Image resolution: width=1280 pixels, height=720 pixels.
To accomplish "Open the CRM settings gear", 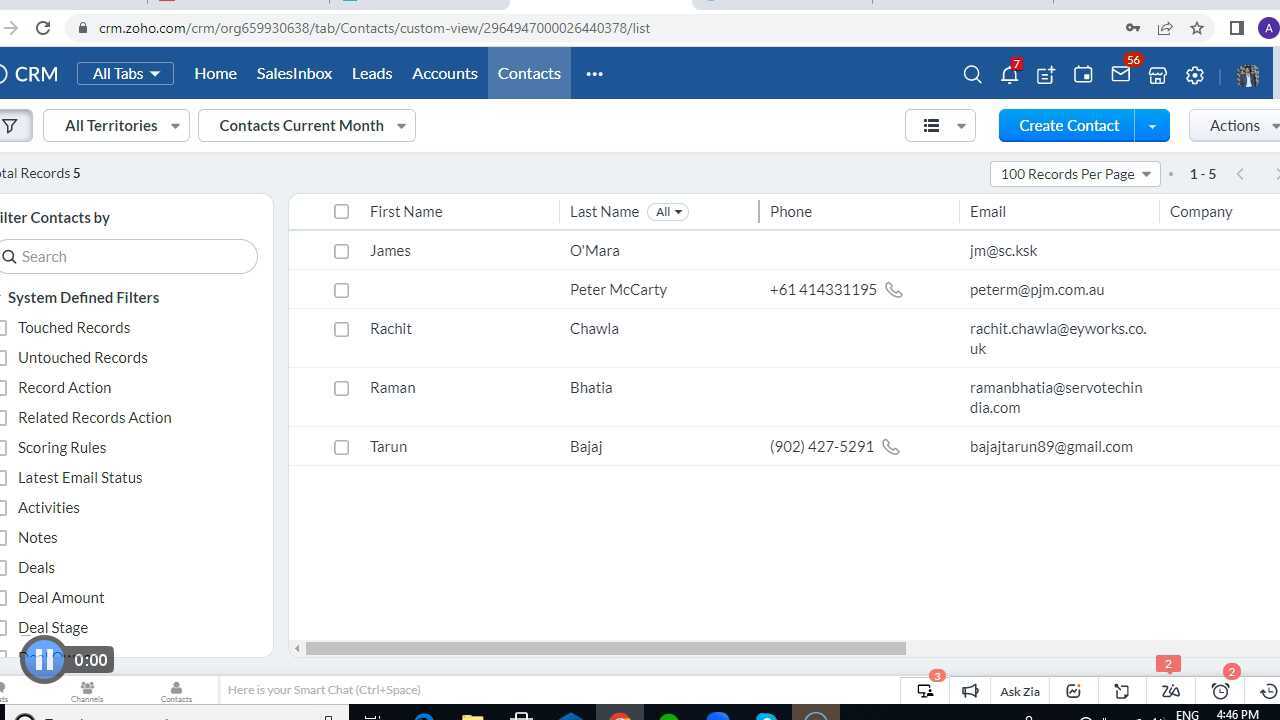I will tap(1194, 74).
